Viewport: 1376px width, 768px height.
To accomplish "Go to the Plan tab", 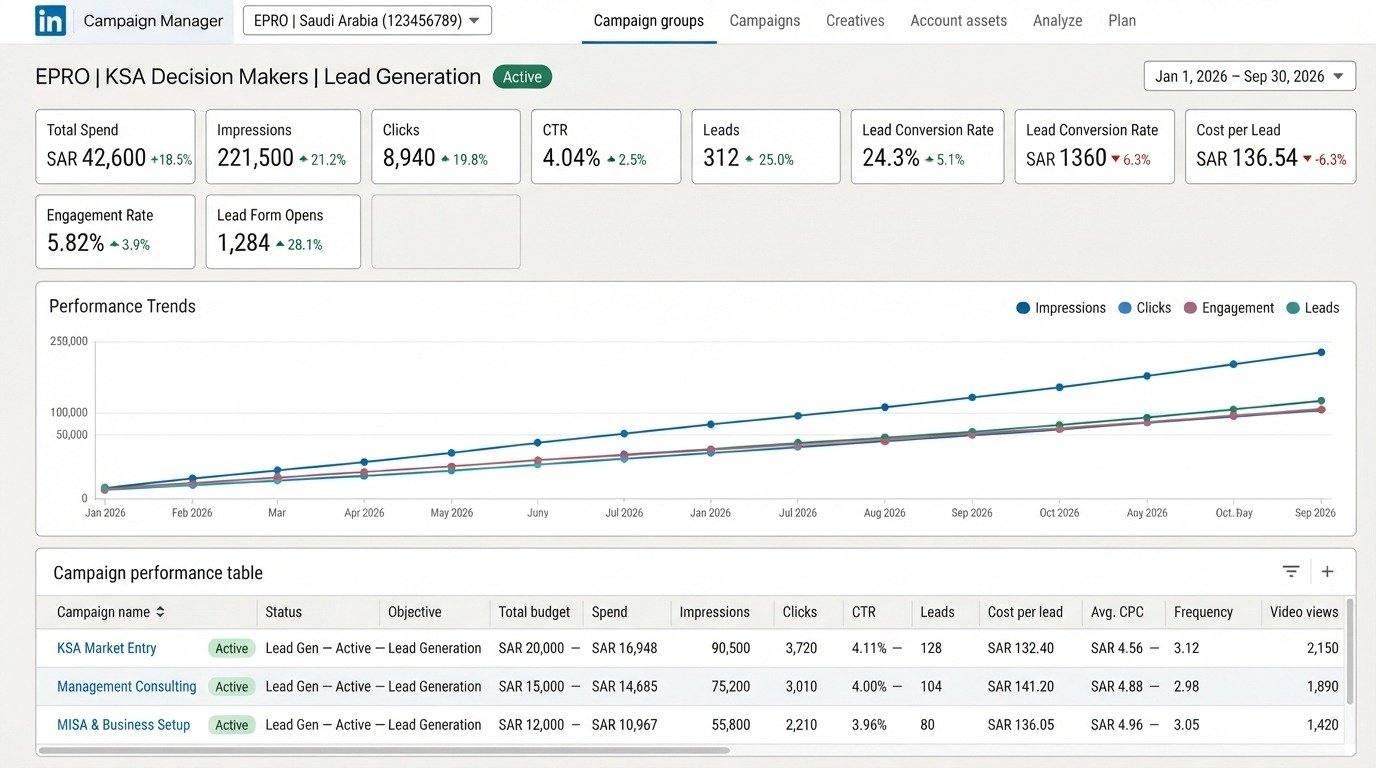I will coord(1122,21).
